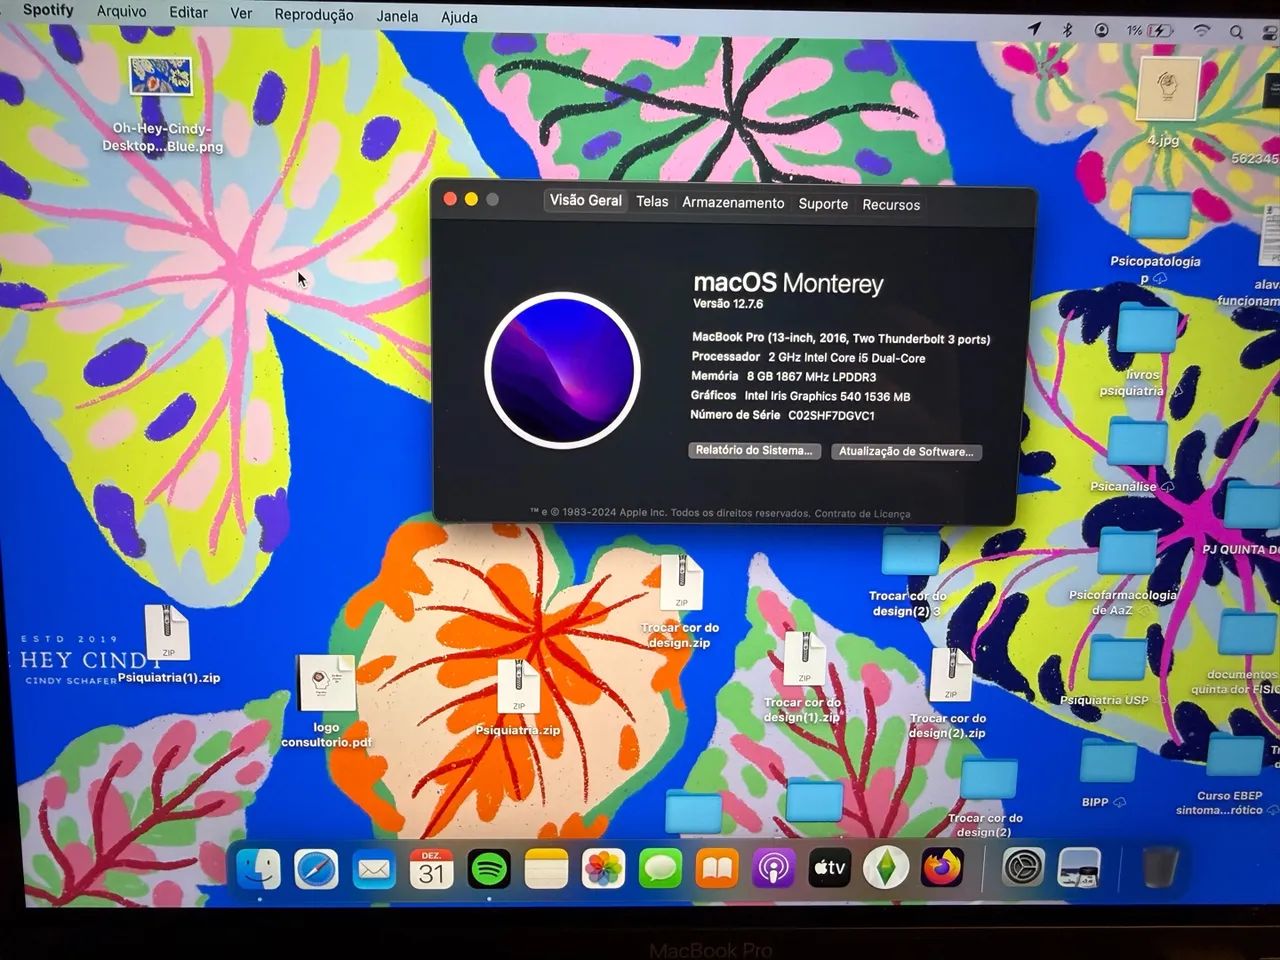The width and height of the screenshot is (1280, 960).
Task: Select the Psiquiatria(1).zip archive
Action: click(x=167, y=632)
